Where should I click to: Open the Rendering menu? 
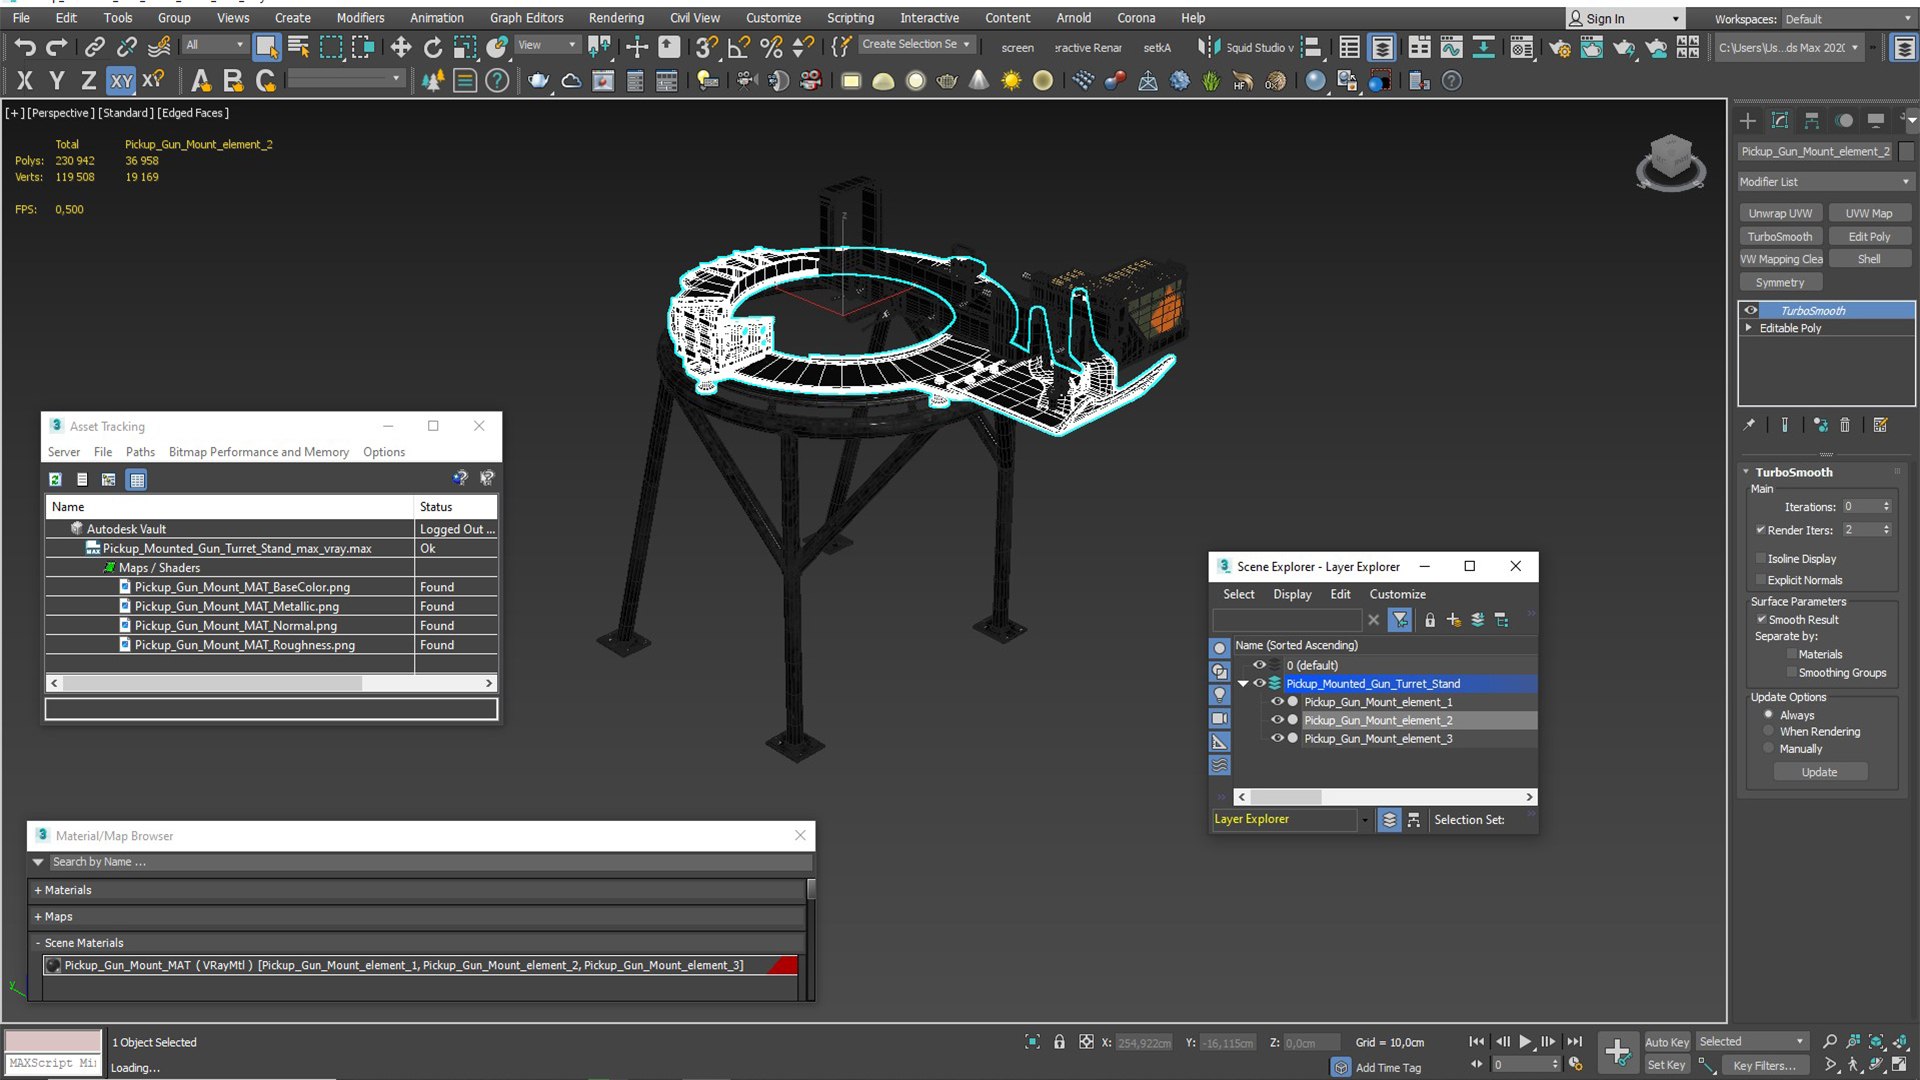pos(615,18)
